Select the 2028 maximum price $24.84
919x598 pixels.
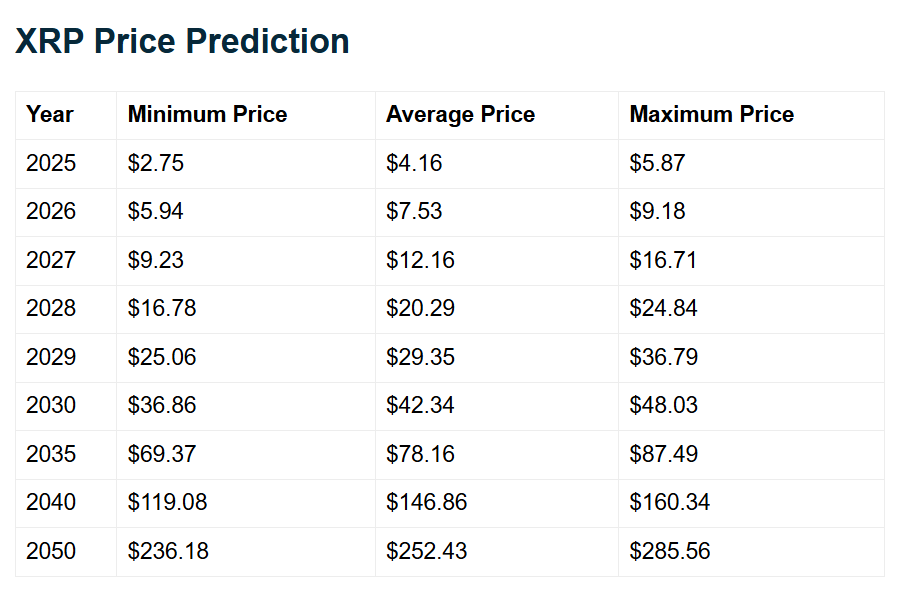point(663,309)
